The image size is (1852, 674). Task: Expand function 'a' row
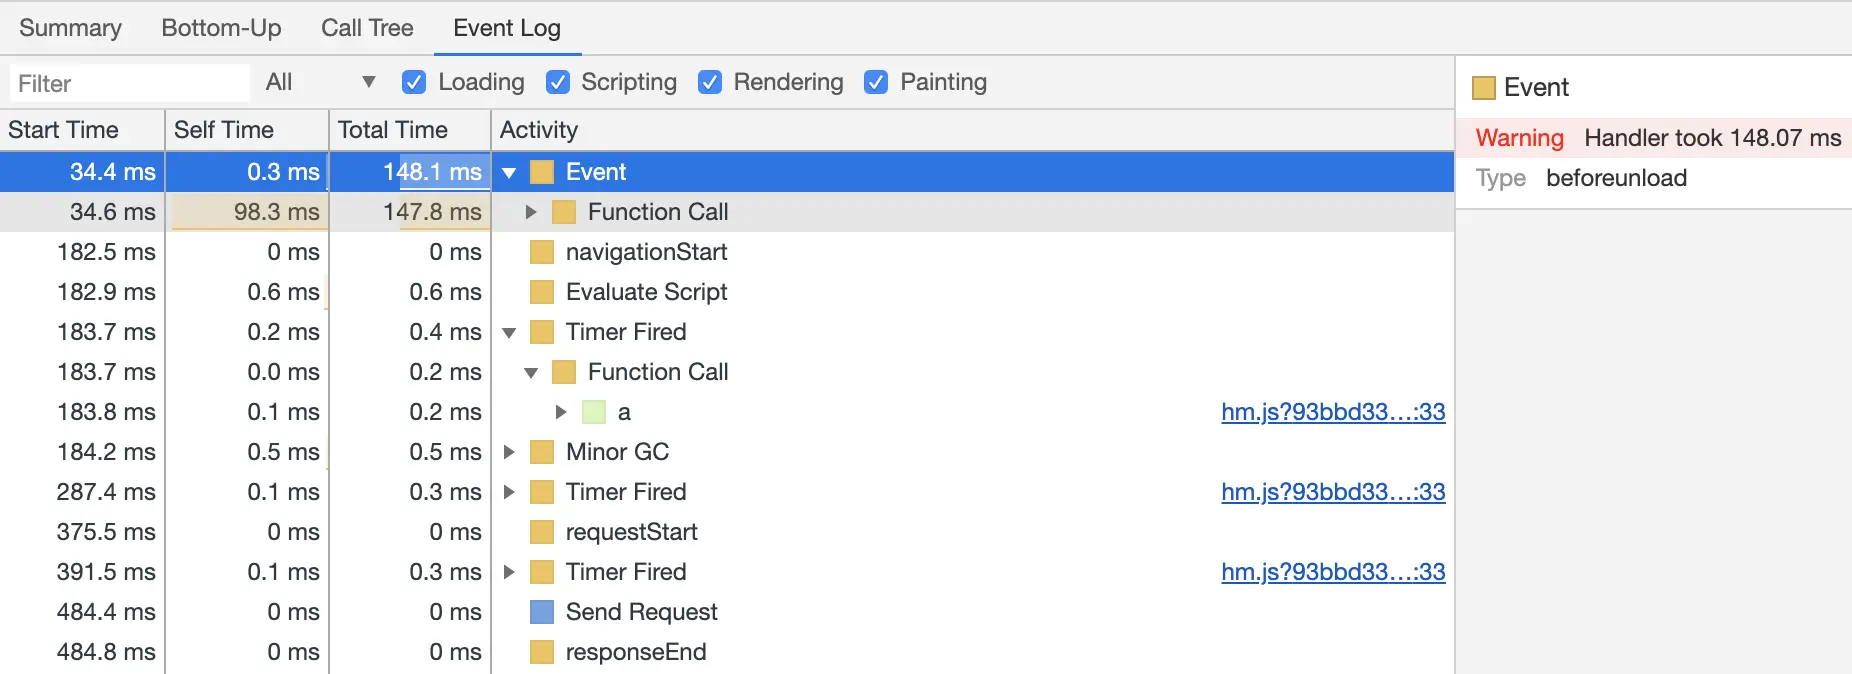coord(561,412)
